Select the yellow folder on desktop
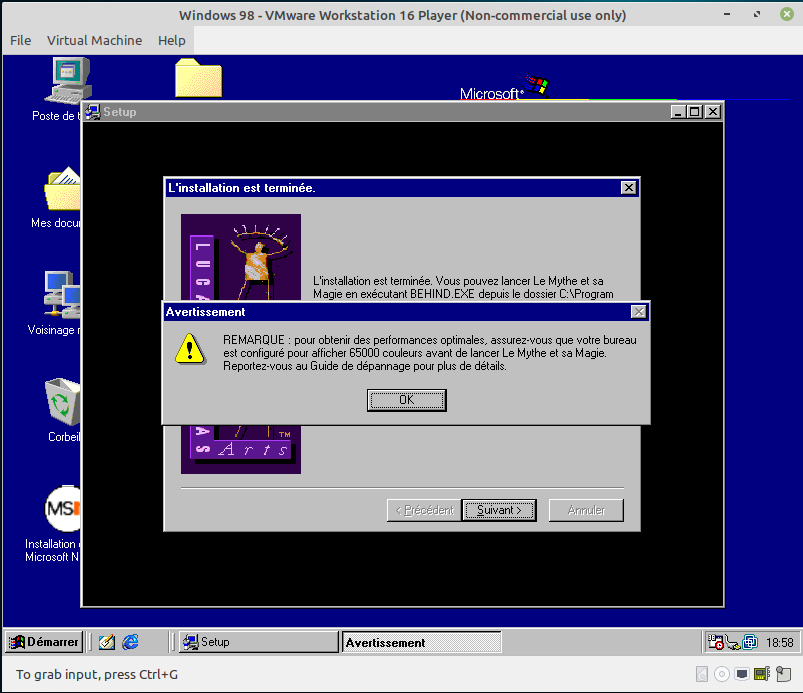 click(x=198, y=78)
